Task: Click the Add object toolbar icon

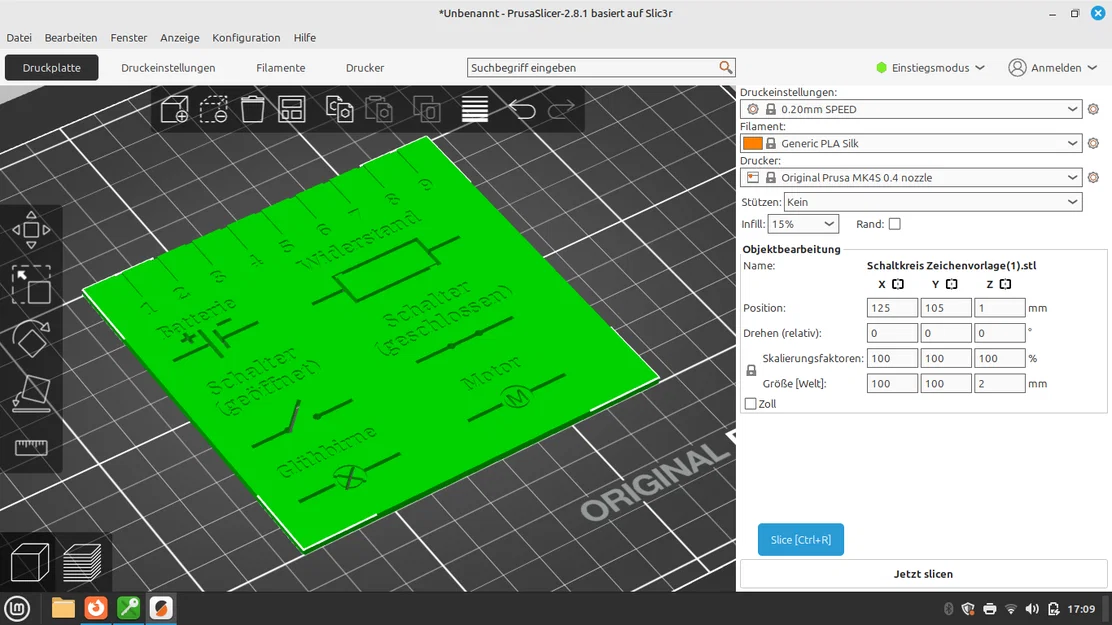Action: point(174,109)
